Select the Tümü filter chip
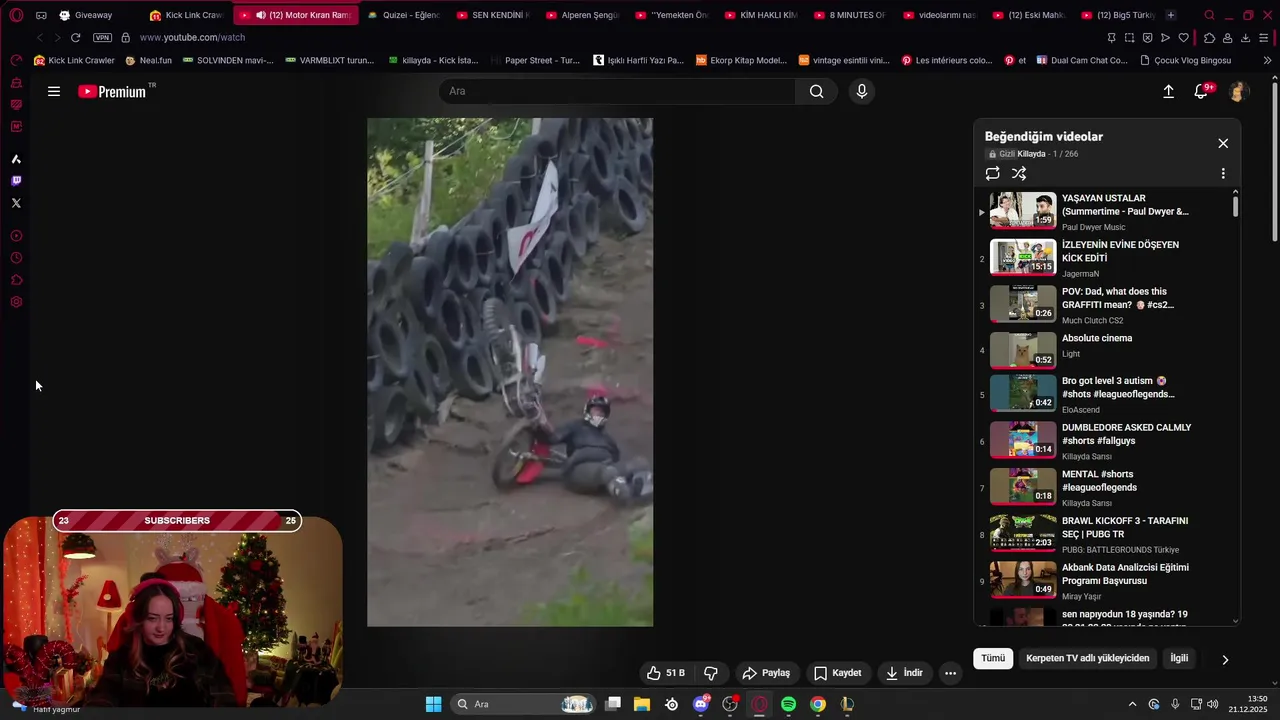 [x=993, y=658]
